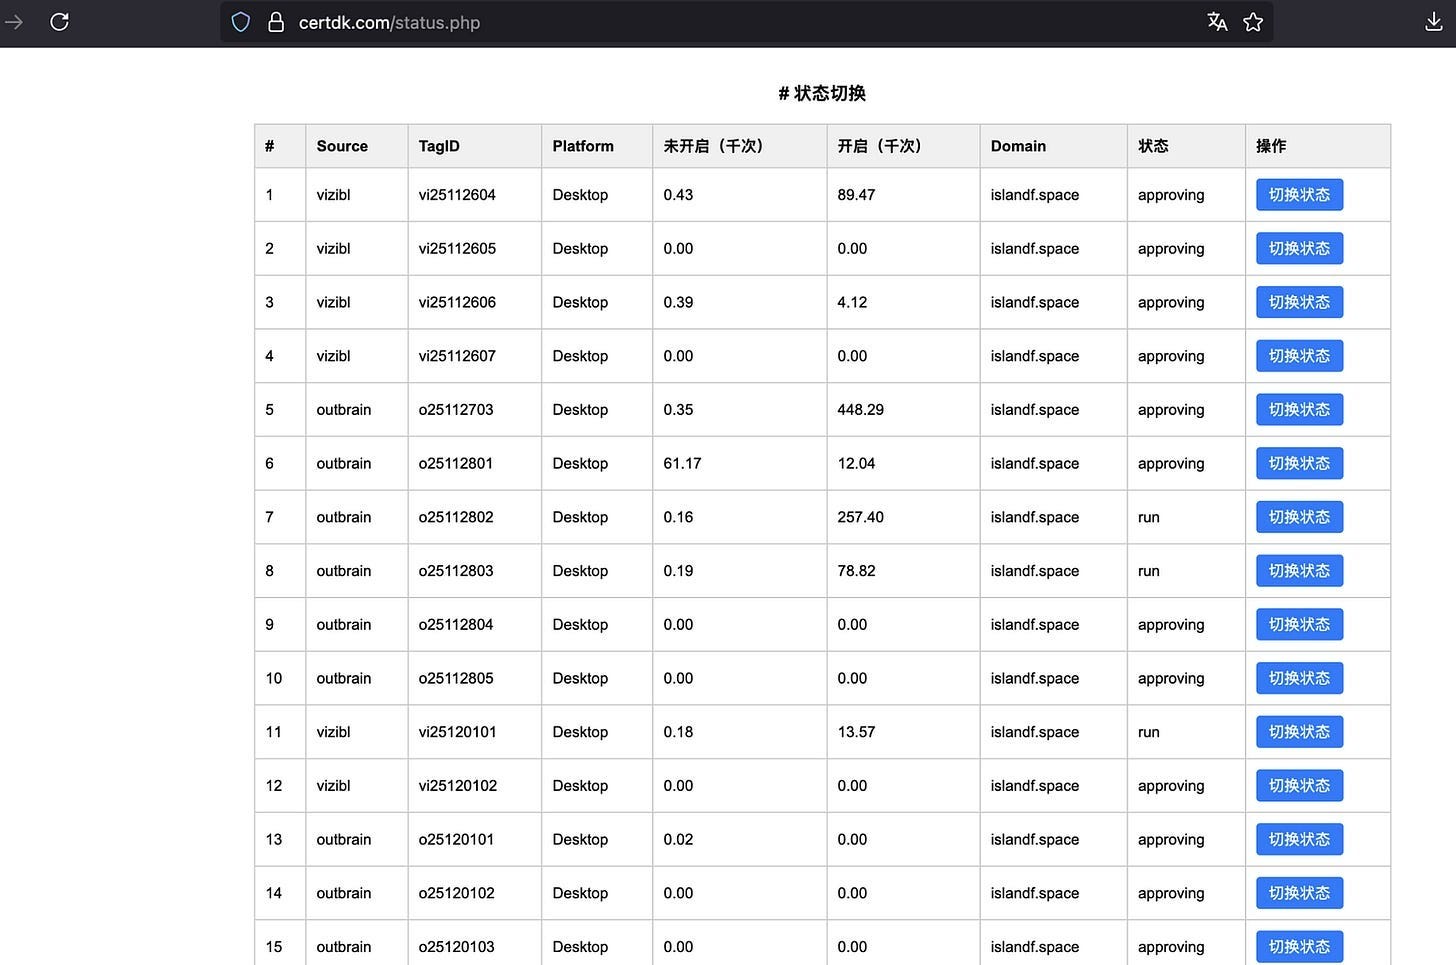Click outbrain source in row 10
The width and height of the screenshot is (1456, 965).
tap(343, 678)
